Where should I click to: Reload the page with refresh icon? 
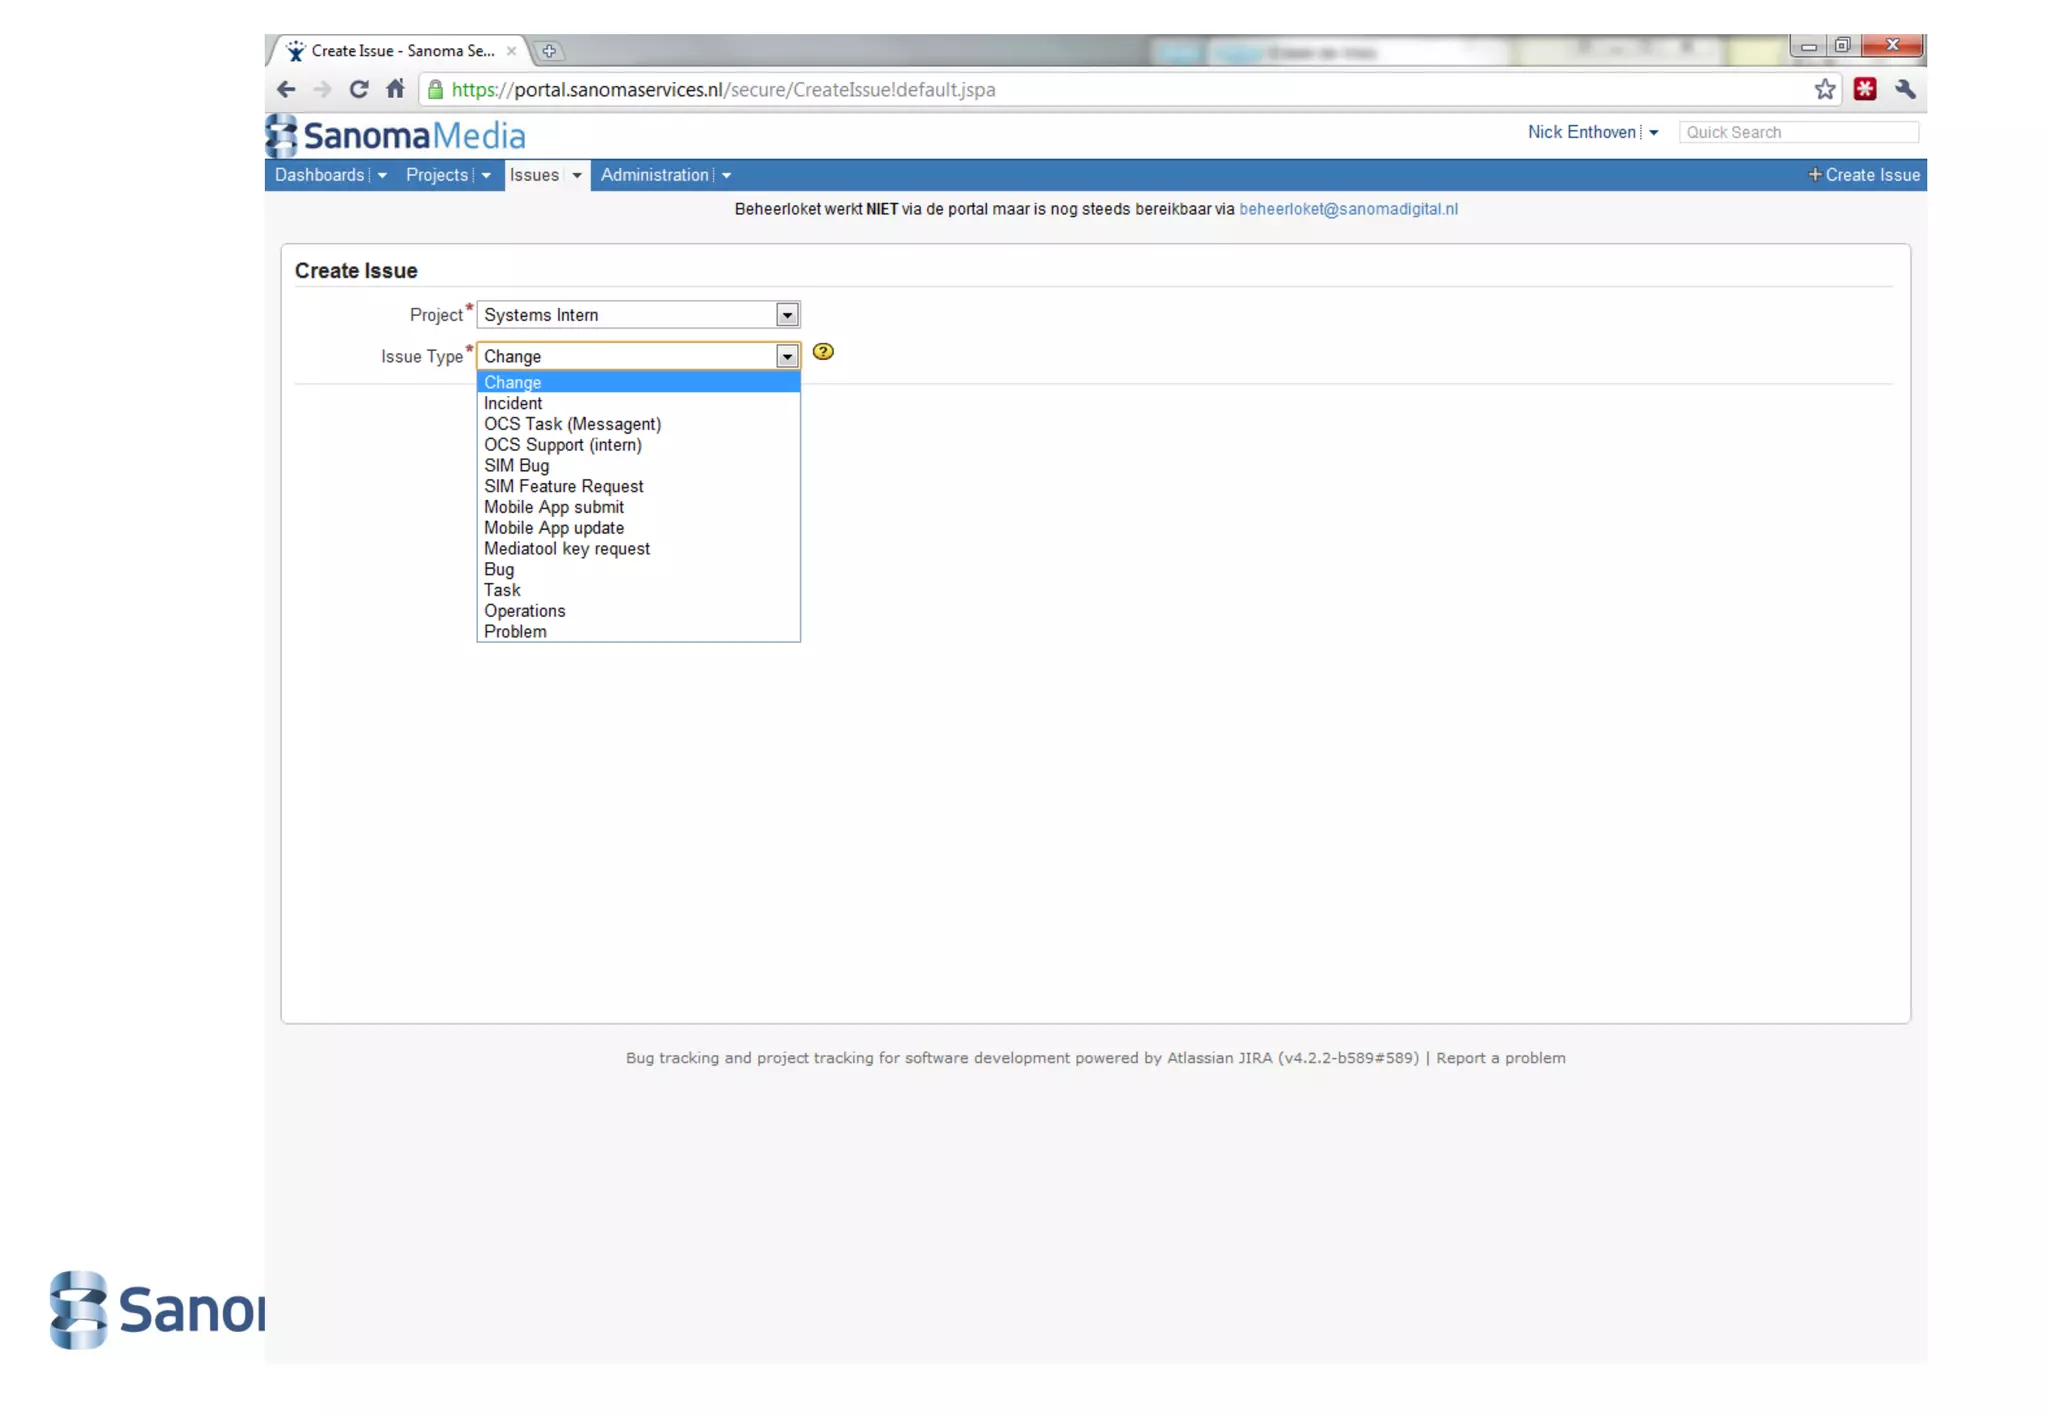click(358, 90)
